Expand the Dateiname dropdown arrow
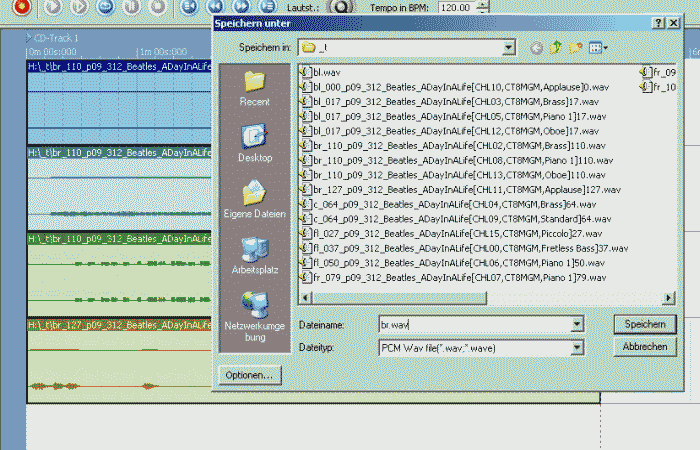The width and height of the screenshot is (700, 450). pos(577,325)
